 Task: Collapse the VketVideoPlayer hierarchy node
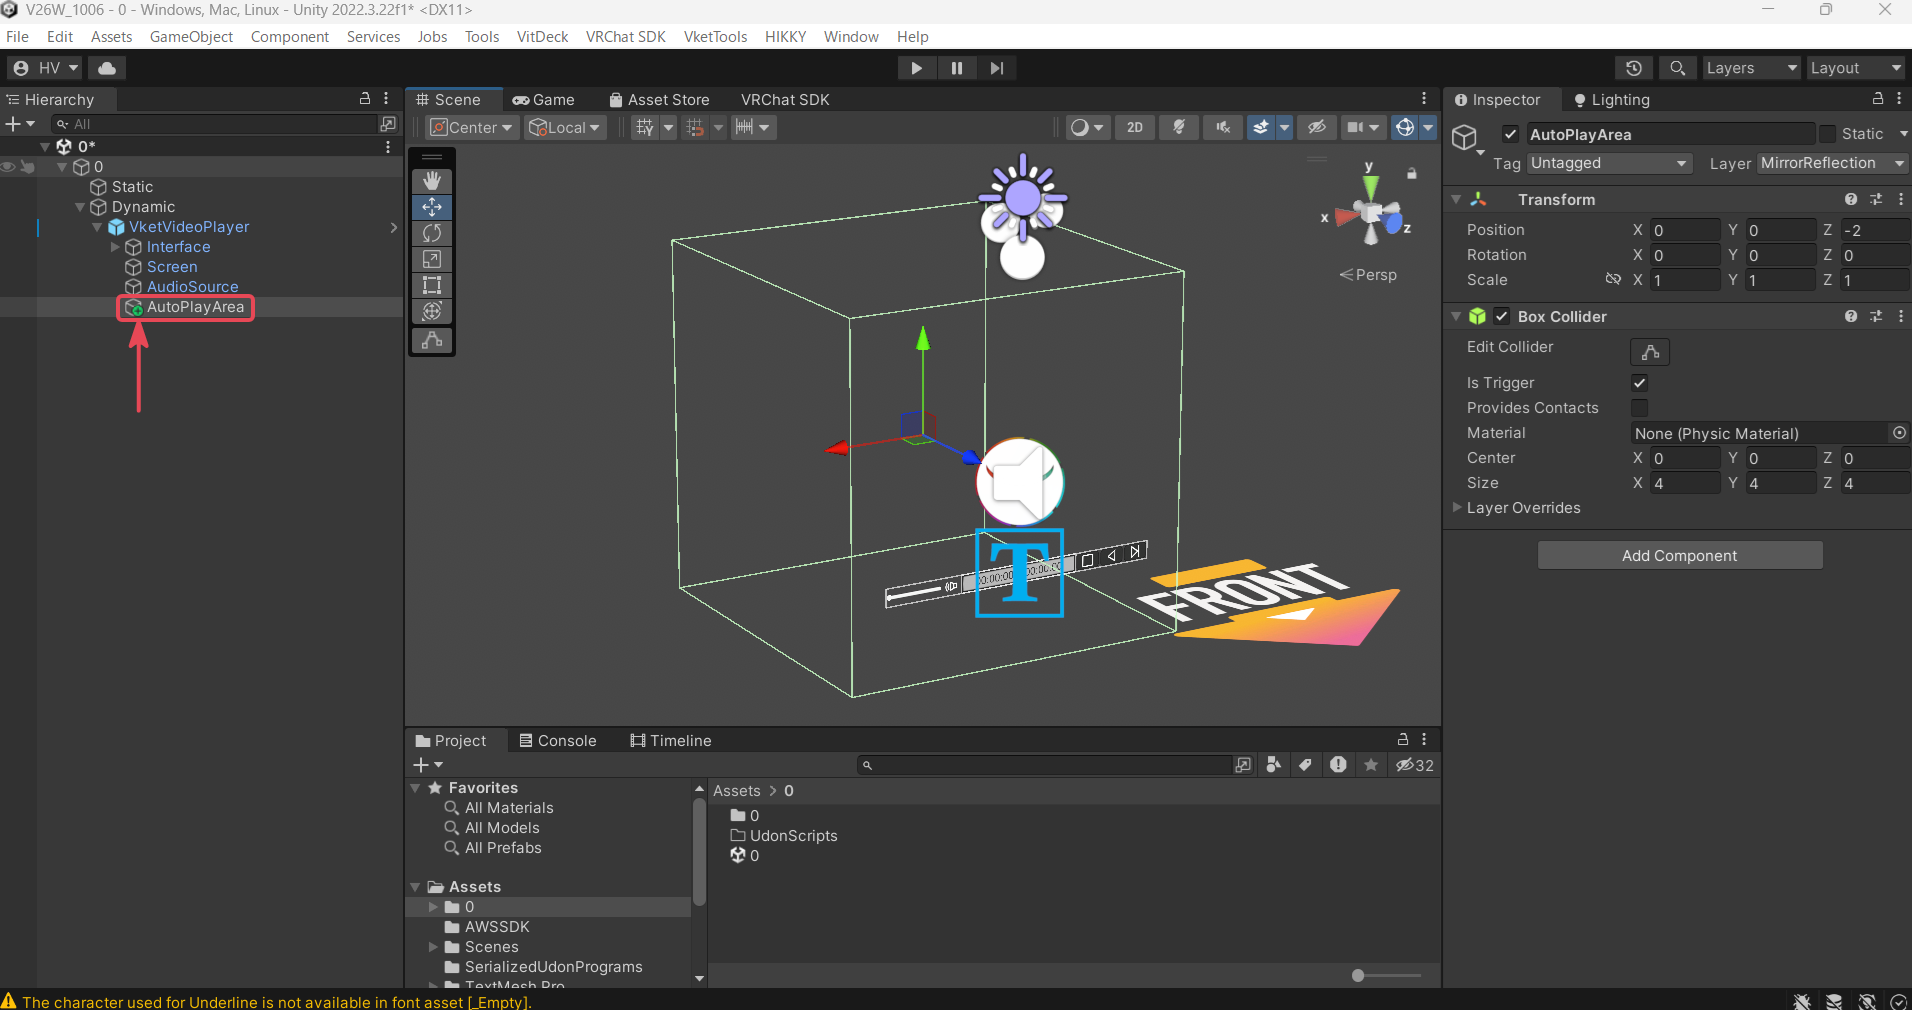(x=98, y=227)
